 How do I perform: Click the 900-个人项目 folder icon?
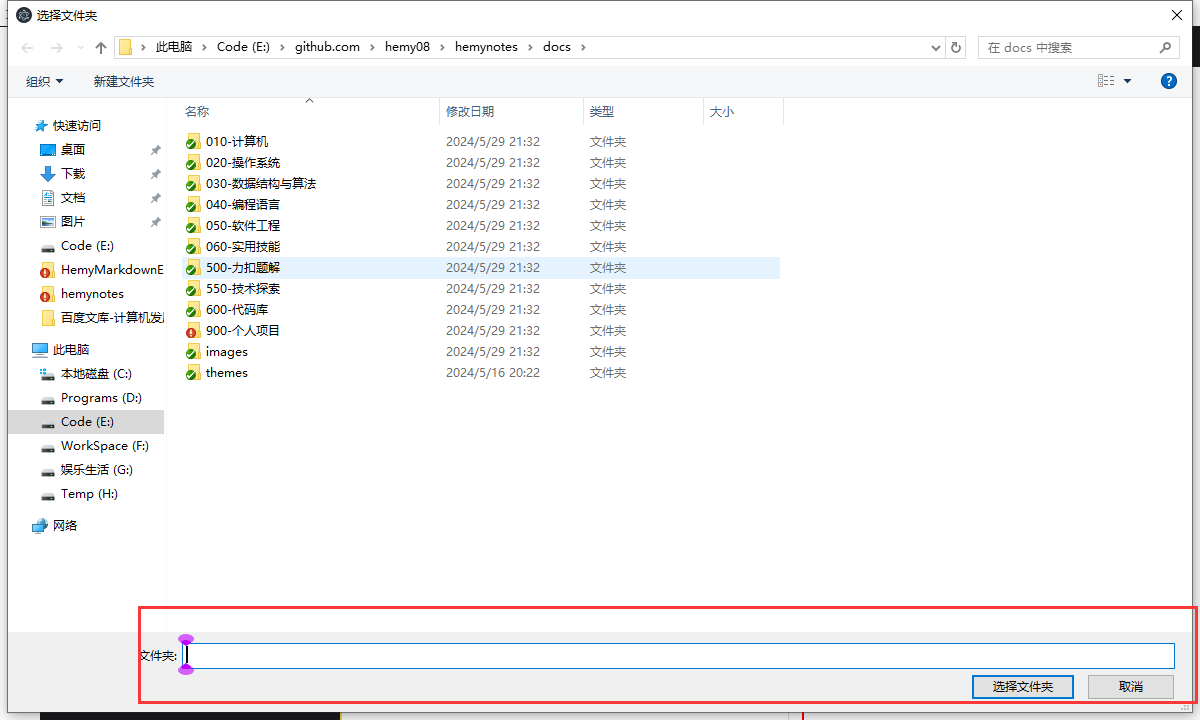(x=193, y=331)
